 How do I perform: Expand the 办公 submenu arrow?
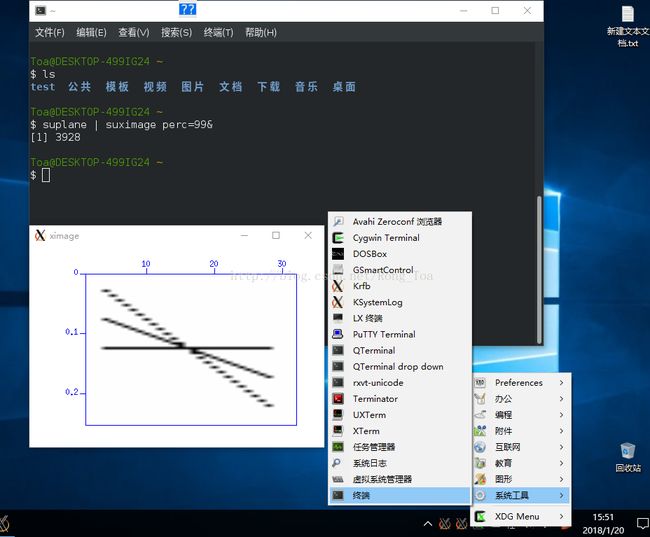pos(561,399)
